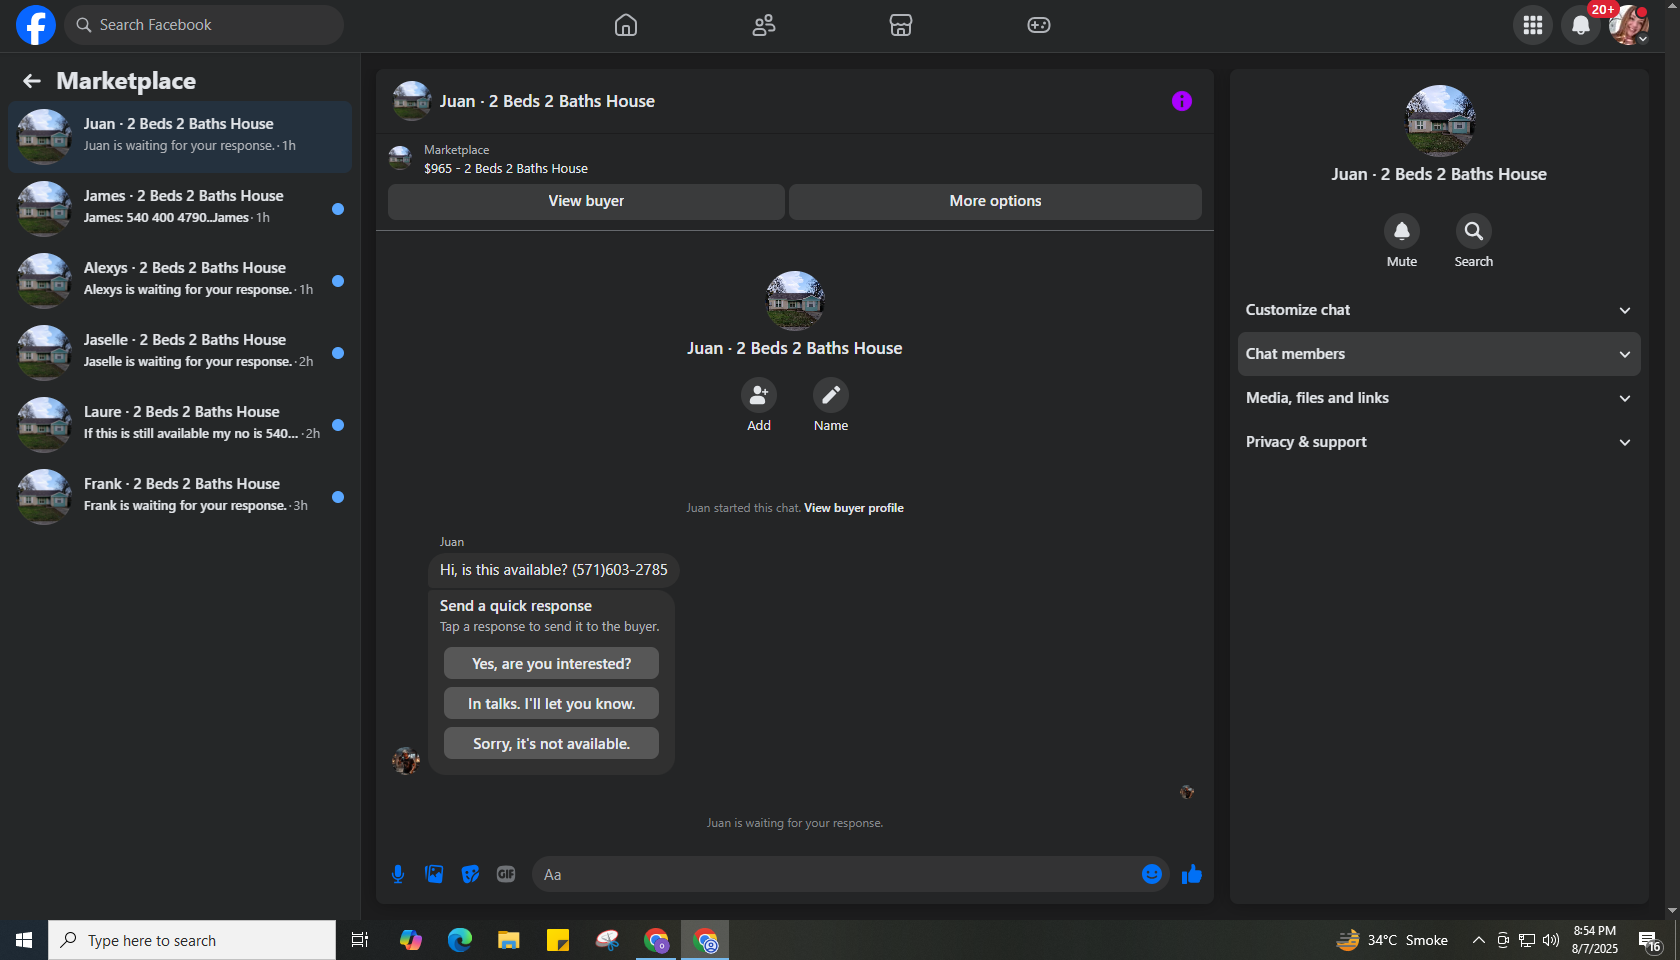Open the emoji picker in message box
Screen dimensions: 1680x960
(1152, 875)
